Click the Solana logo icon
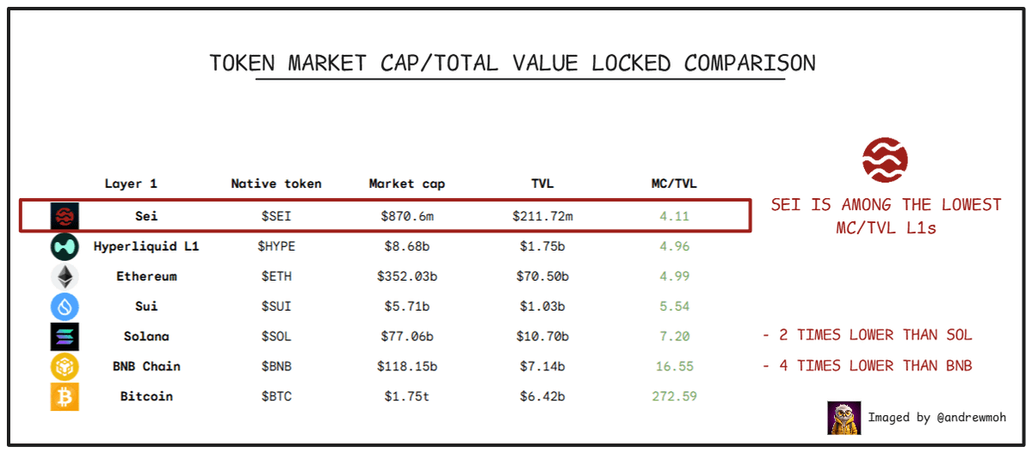The height and width of the screenshot is (453, 1032). click(64, 336)
